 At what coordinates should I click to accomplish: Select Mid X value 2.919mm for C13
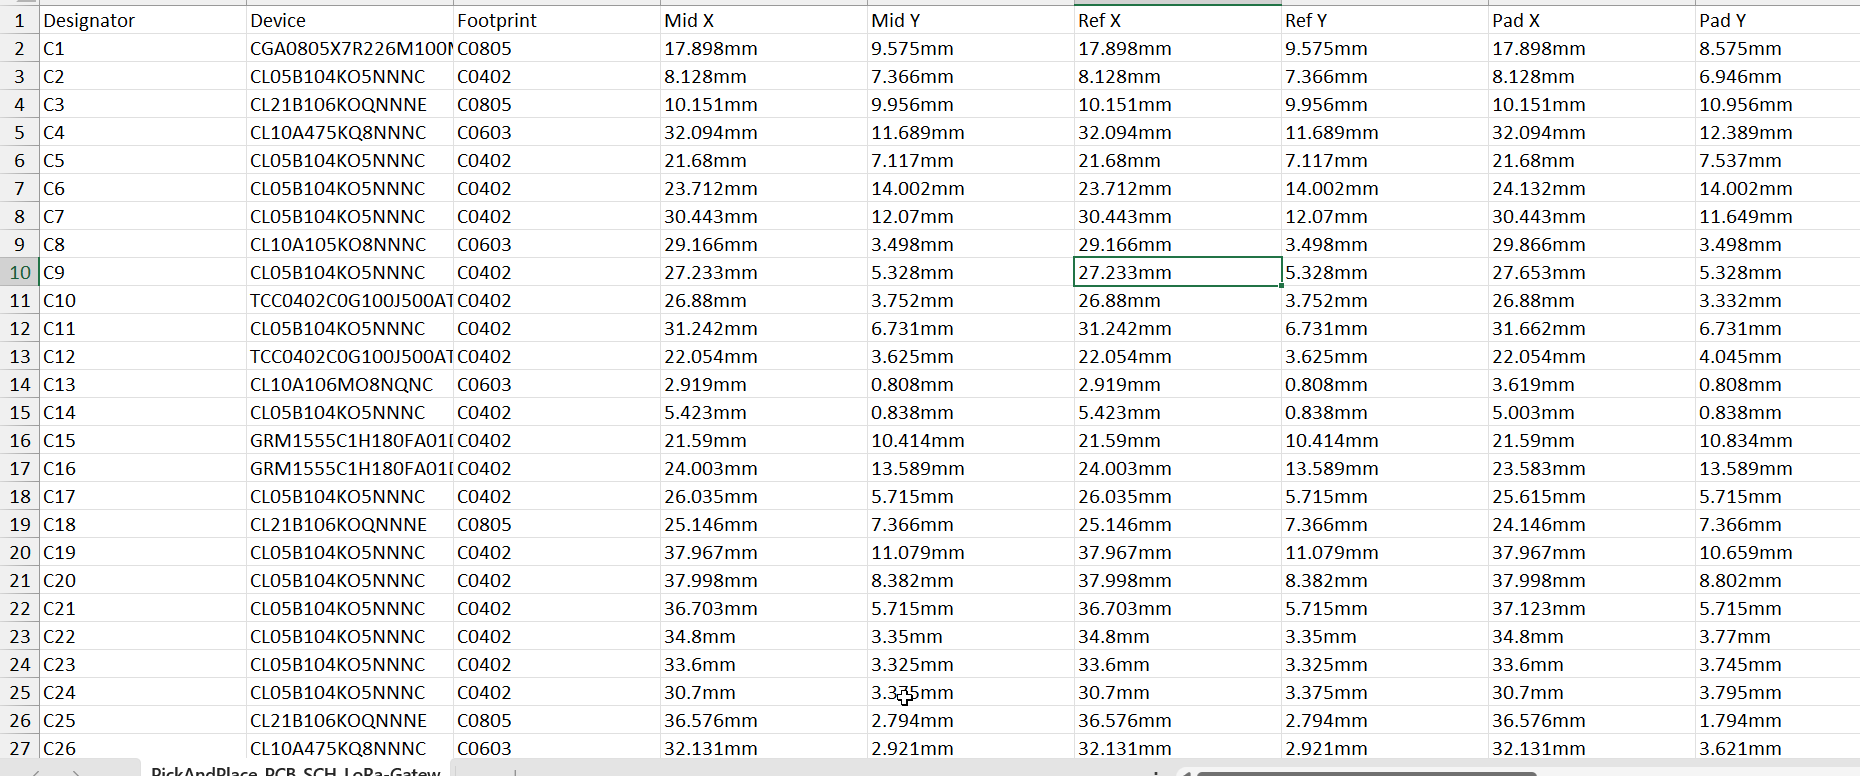(763, 384)
